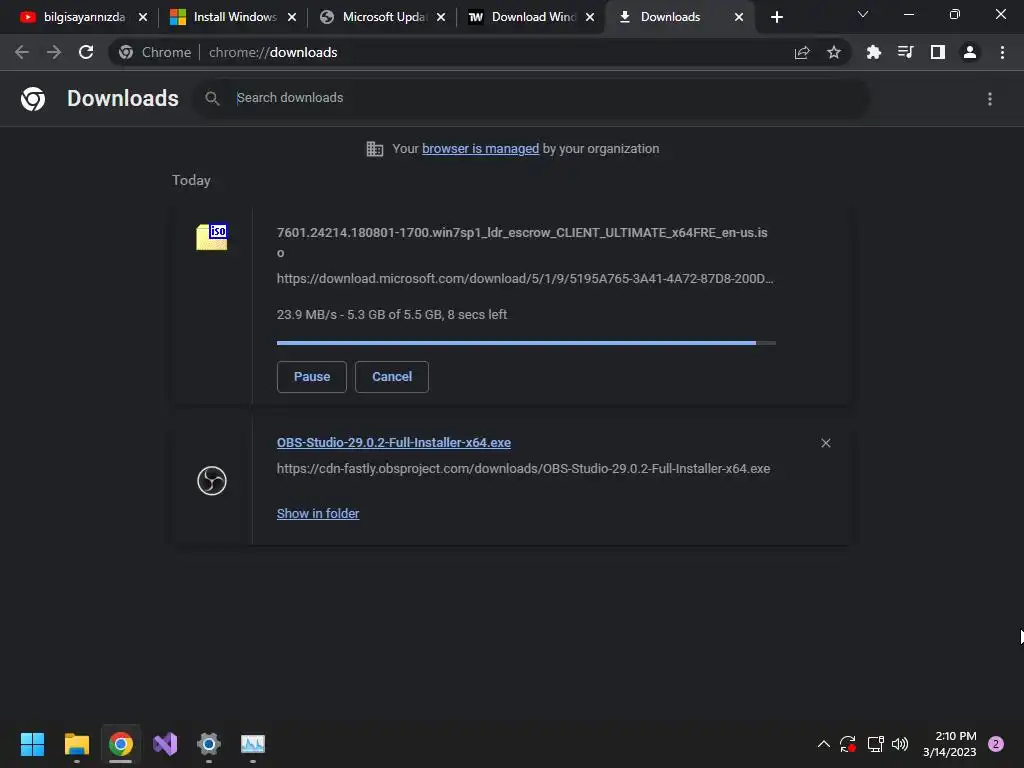Open the volume speaker tray icon

coord(900,744)
